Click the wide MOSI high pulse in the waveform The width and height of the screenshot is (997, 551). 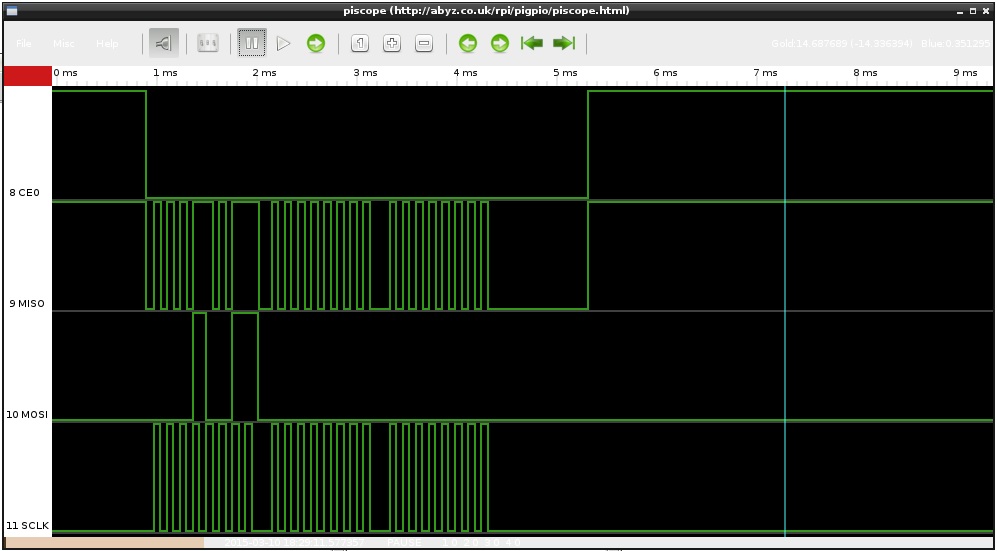[245, 366]
